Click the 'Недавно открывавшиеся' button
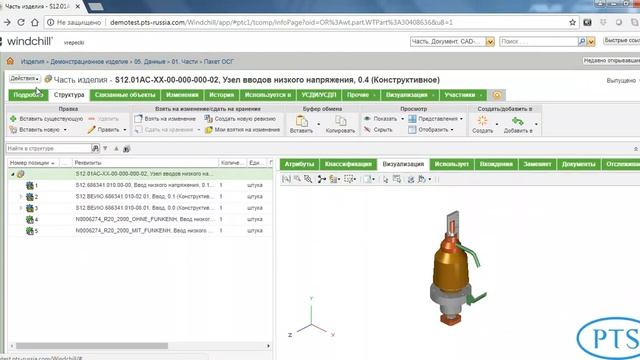 pyautogui.click(x=611, y=60)
